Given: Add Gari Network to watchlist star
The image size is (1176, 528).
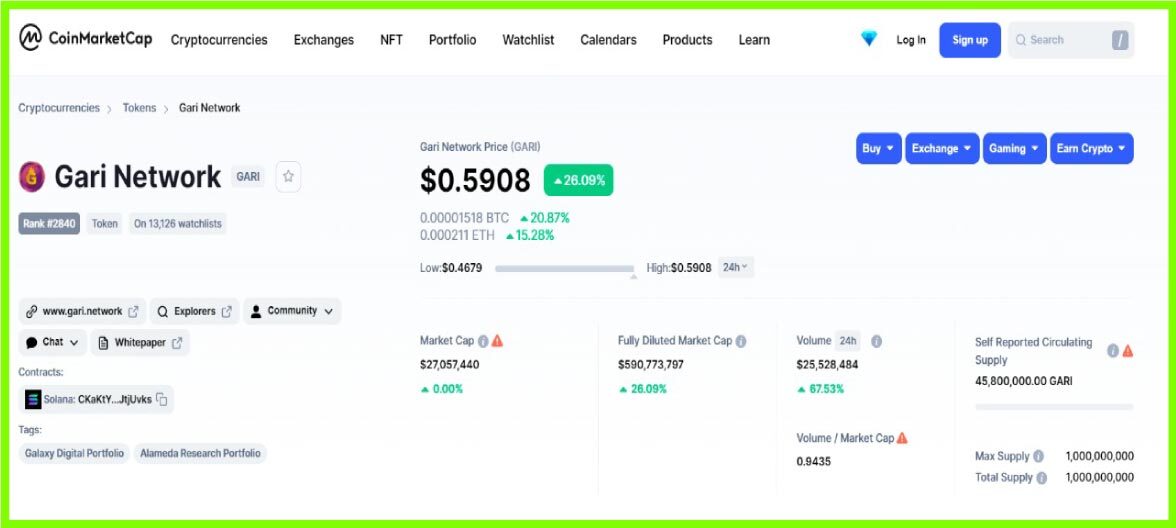Looking at the screenshot, I should (x=288, y=177).
